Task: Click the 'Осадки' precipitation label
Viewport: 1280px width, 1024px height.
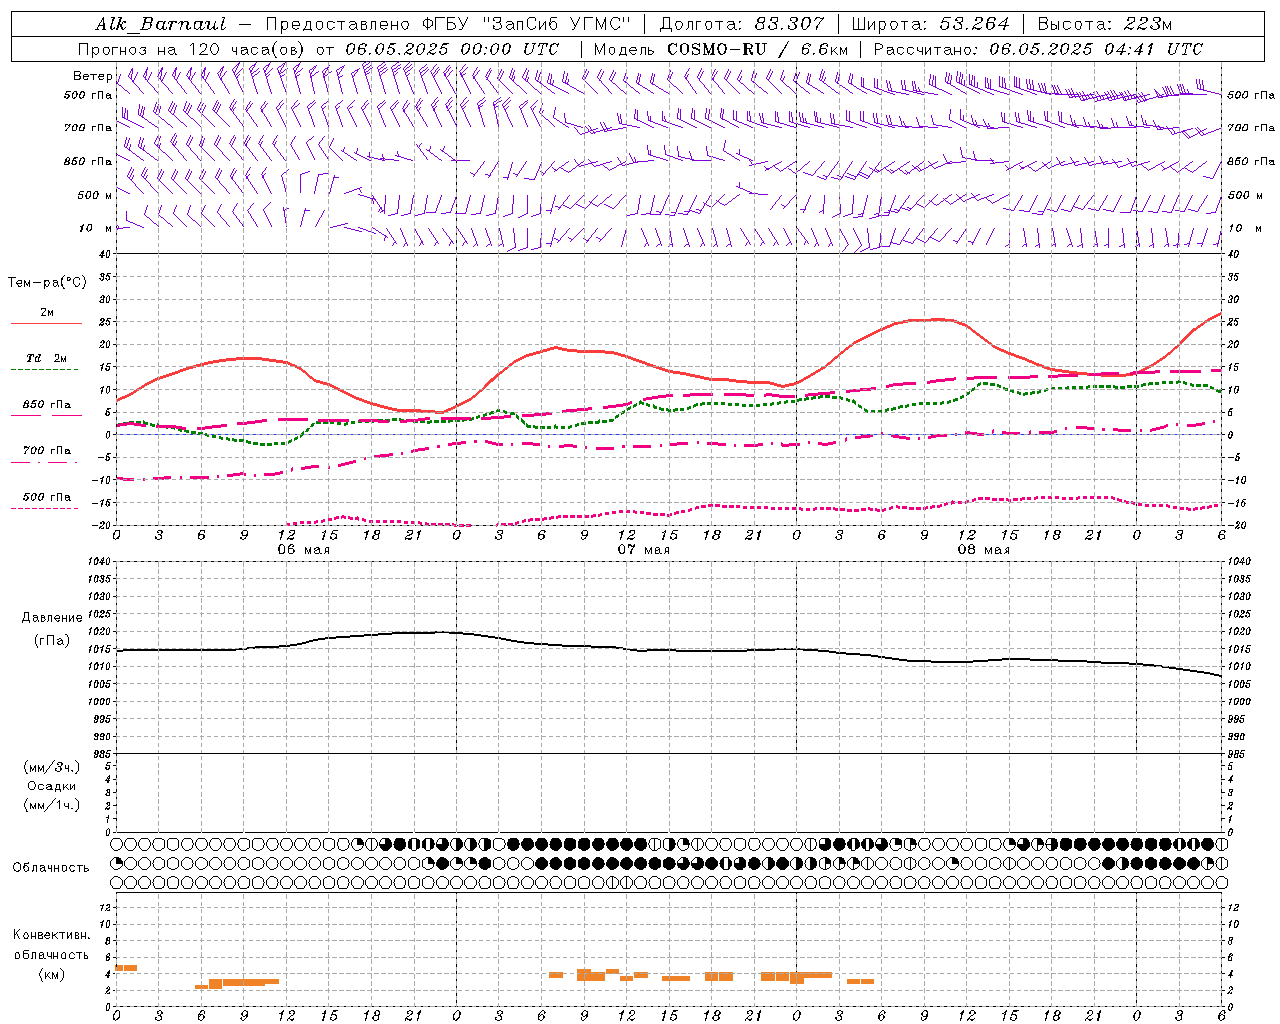Action: [x=52, y=786]
